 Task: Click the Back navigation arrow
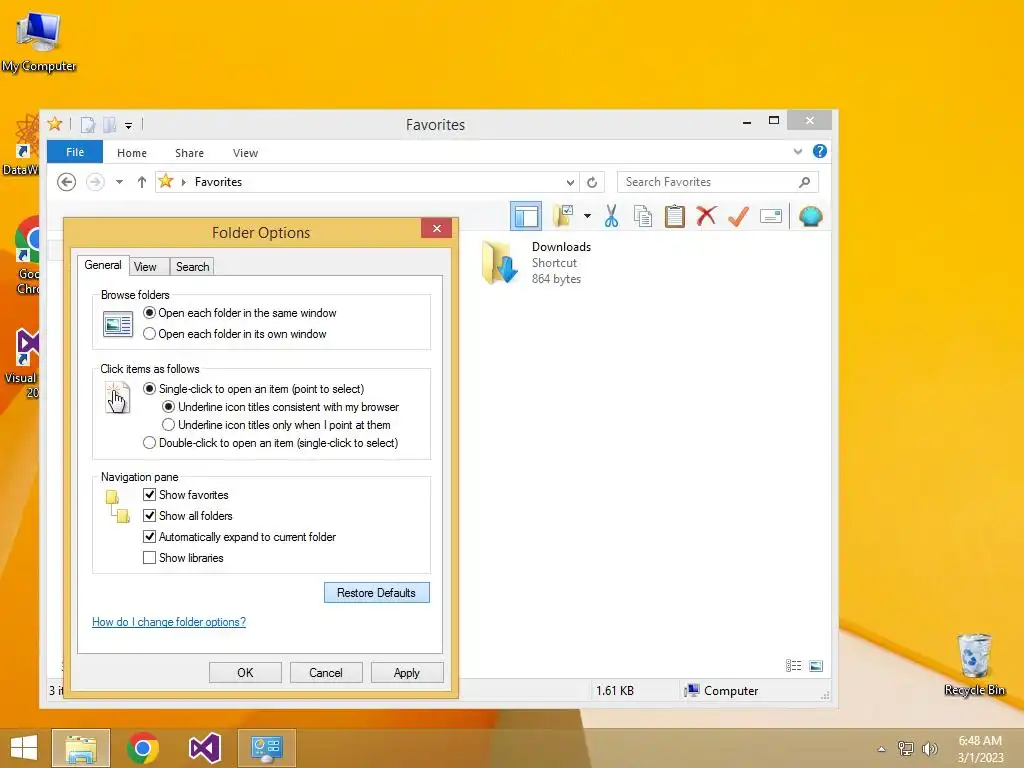[x=66, y=182]
